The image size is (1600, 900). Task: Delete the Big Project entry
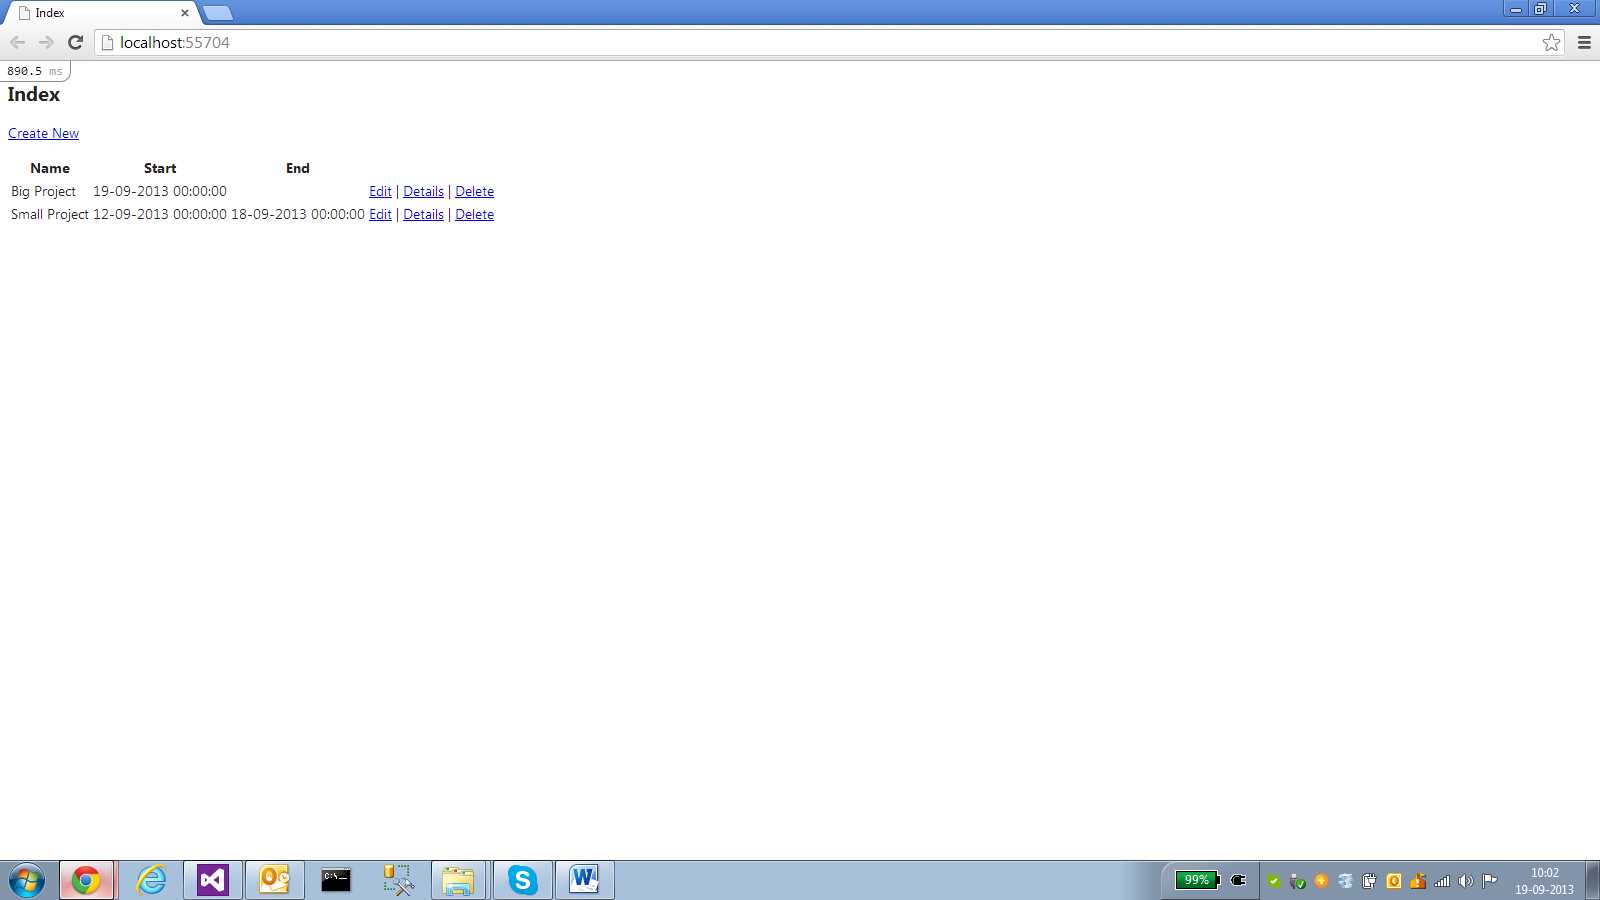[474, 191]
